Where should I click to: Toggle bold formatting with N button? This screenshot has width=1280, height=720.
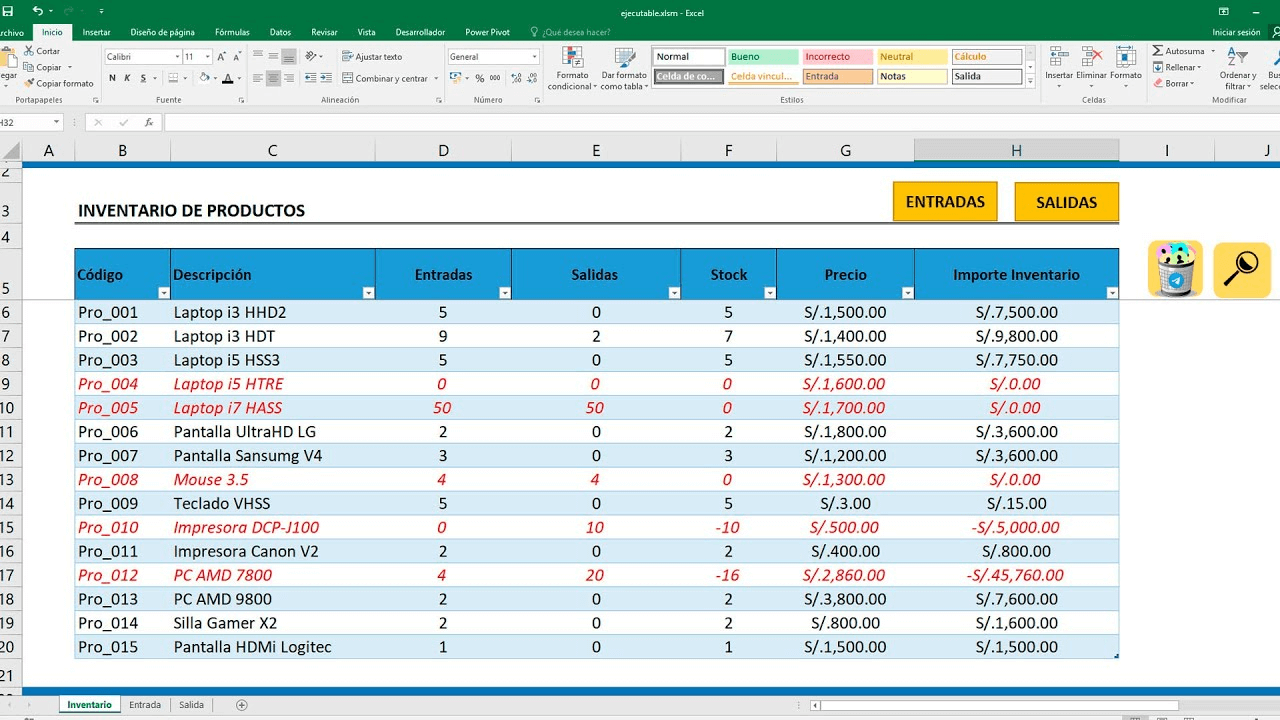pos(112,78)
